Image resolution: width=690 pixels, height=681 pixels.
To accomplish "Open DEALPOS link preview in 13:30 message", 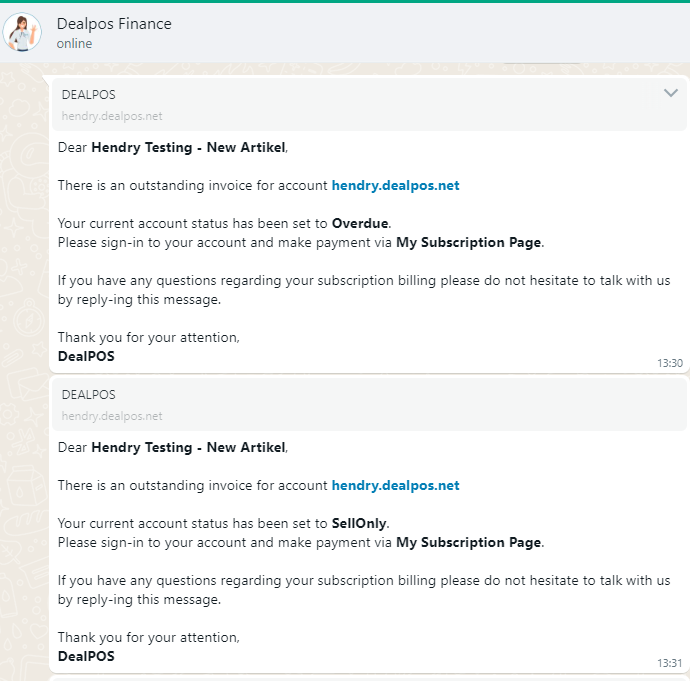I will (369, 105).
